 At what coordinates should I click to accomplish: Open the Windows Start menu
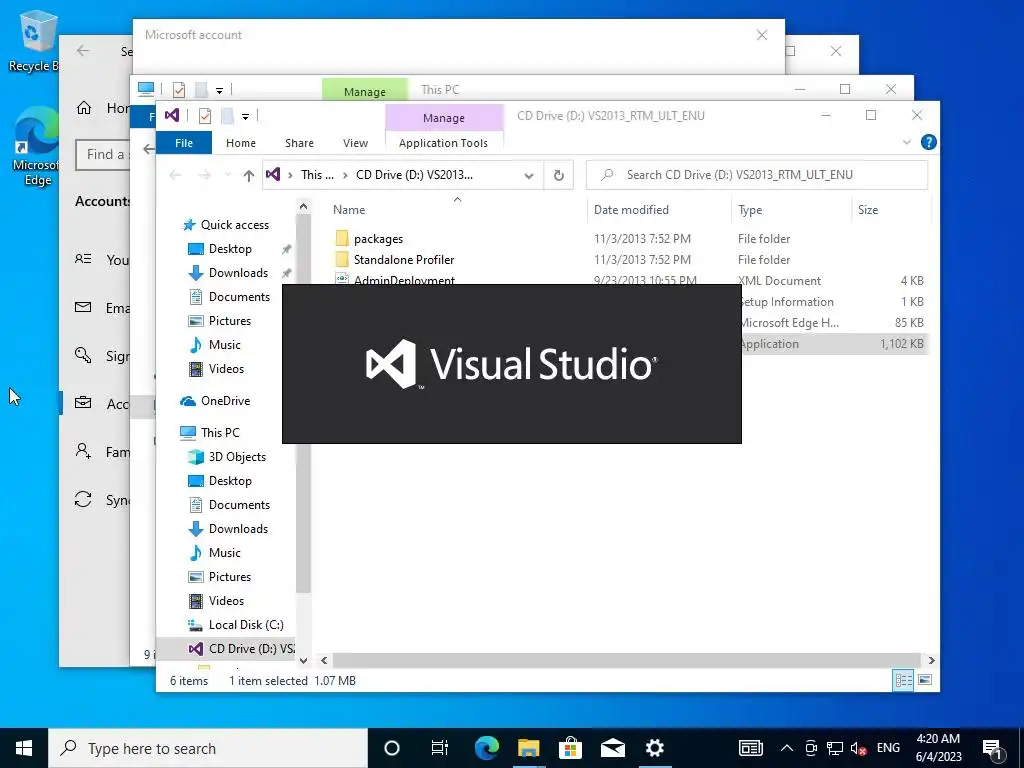coord(24,748)
